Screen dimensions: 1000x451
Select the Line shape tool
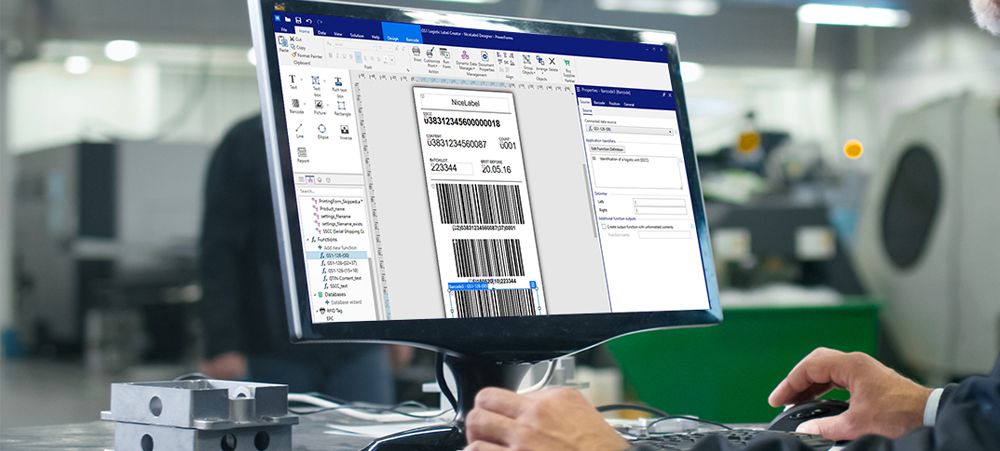coord(299,131)
